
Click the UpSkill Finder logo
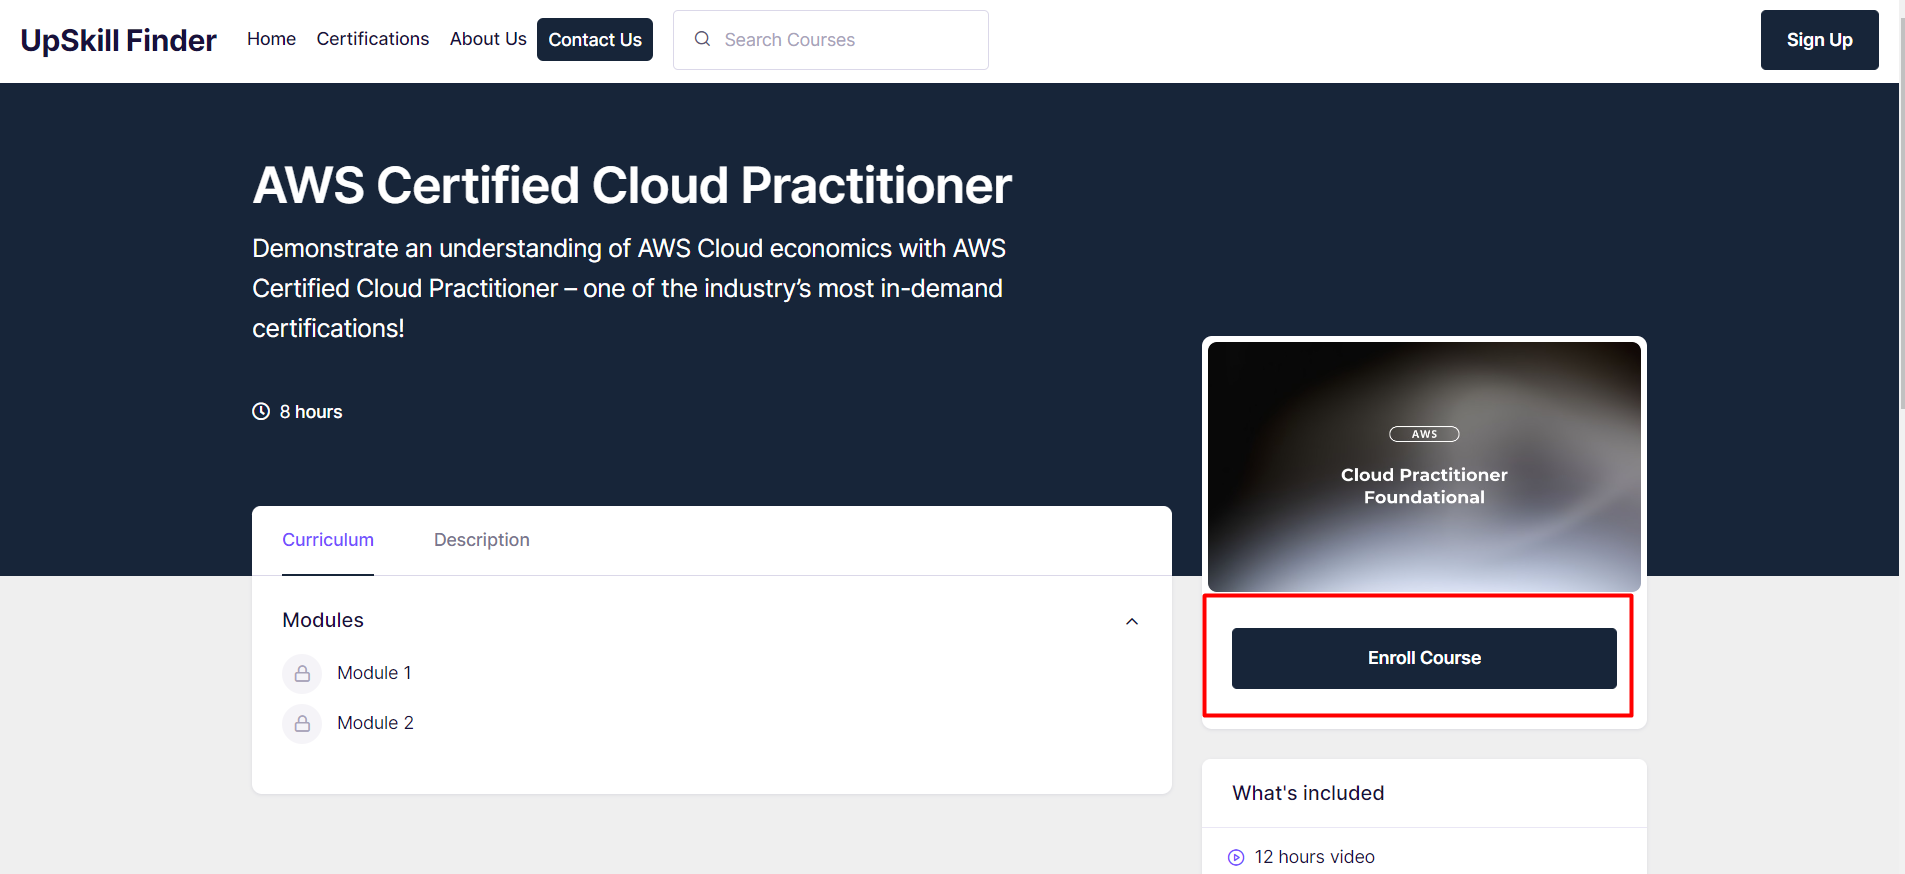pos(118,40)
